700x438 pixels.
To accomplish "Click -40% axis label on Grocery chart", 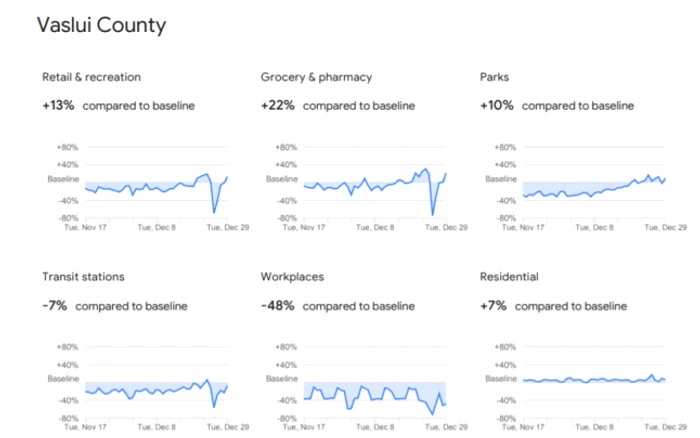I will point(287,201).
